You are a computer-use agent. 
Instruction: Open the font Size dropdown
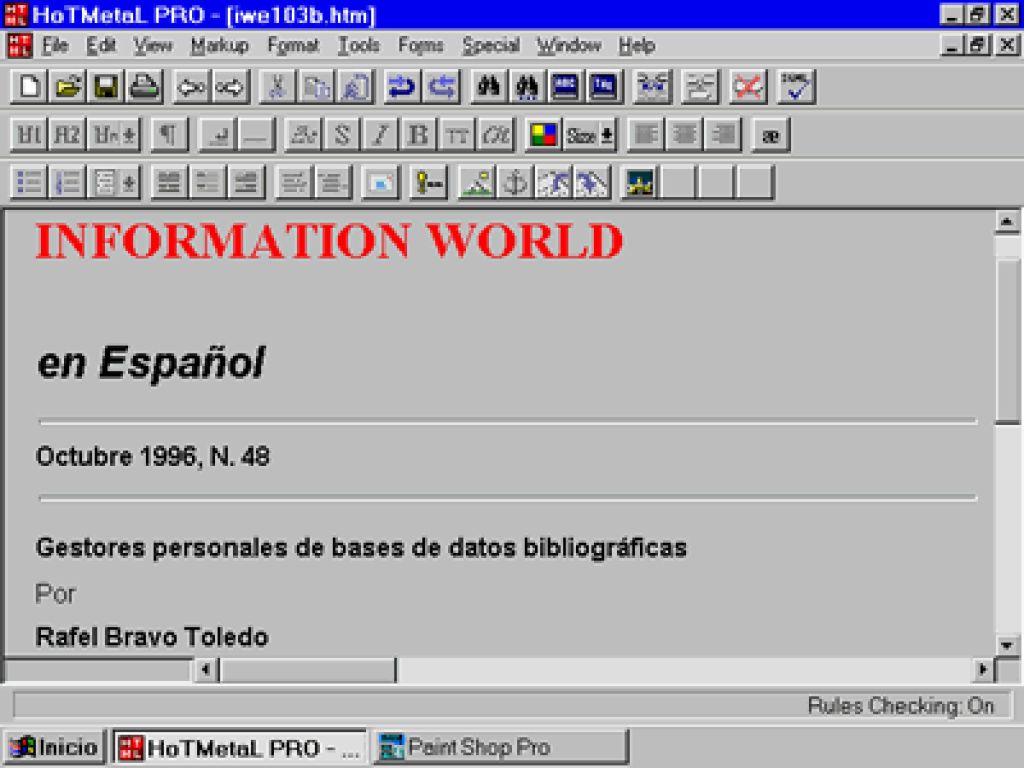[590, 135]
